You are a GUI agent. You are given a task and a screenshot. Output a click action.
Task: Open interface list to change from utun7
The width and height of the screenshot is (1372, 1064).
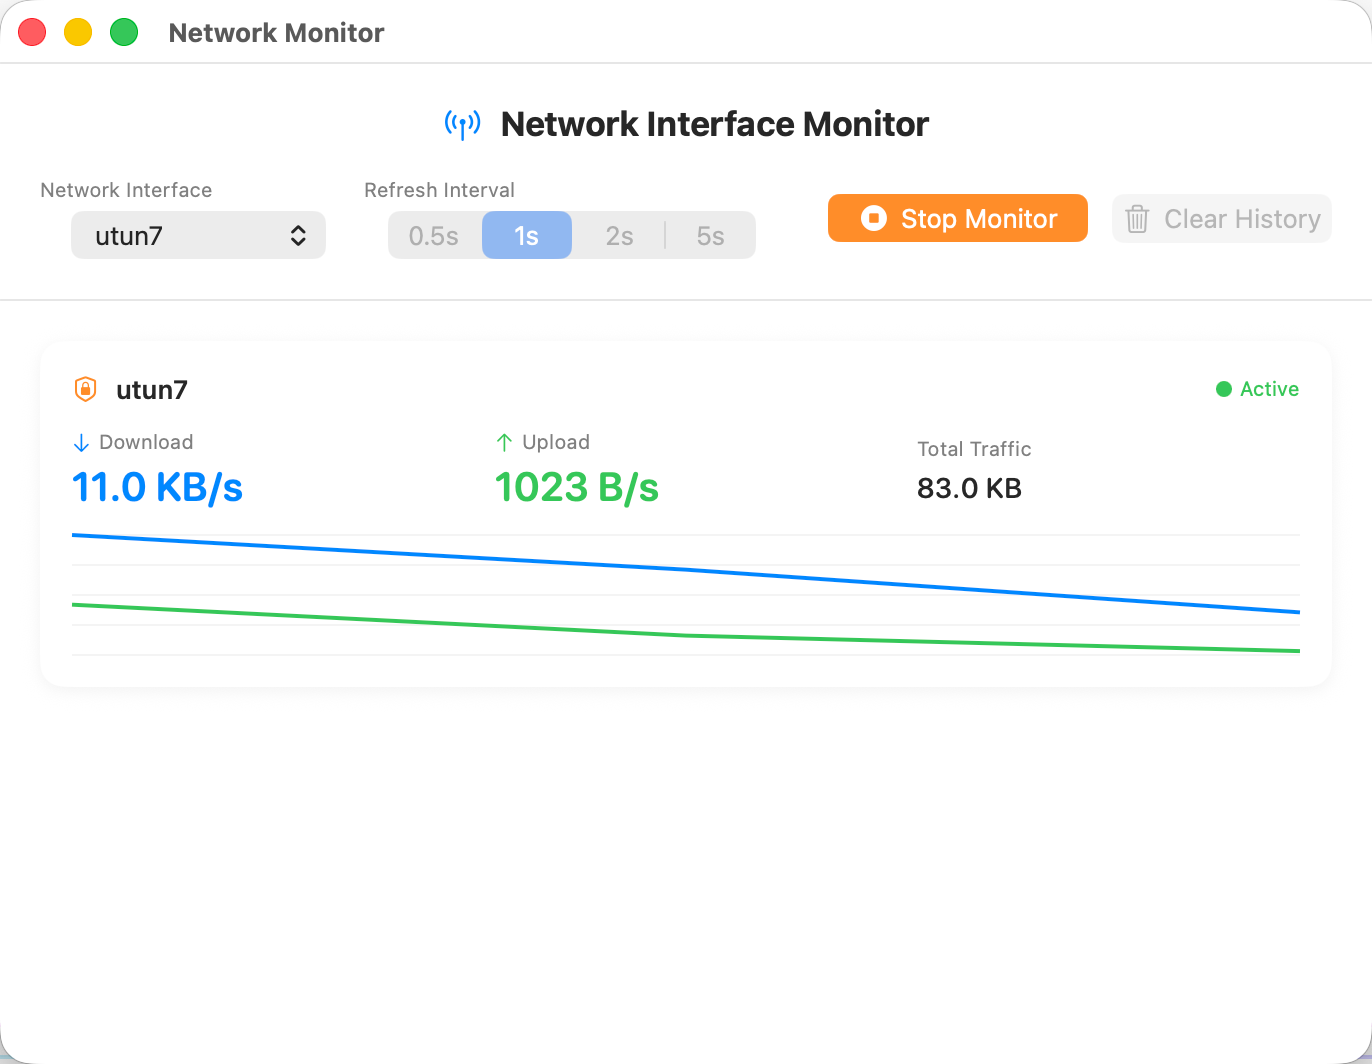[198, 235]
